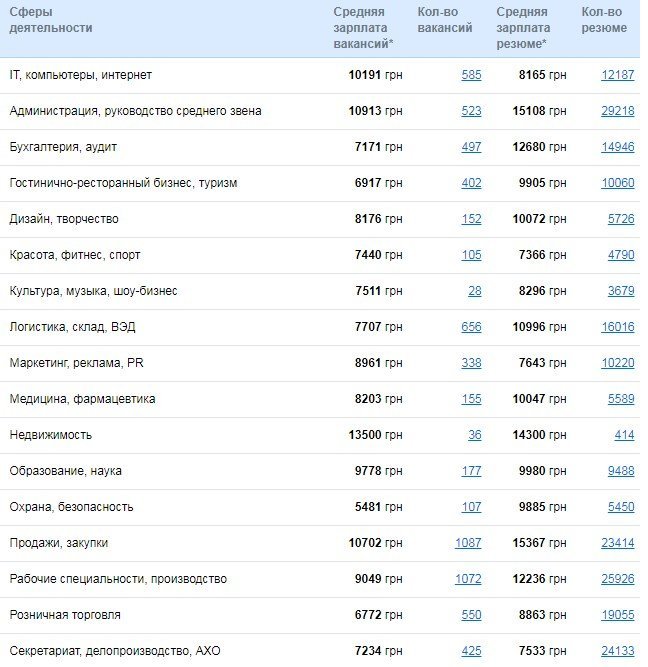The image size is (648, 667).
Task: Click 10060 resumes for Гостинично-ресторанный бизнес
Action: coord(617,183)
